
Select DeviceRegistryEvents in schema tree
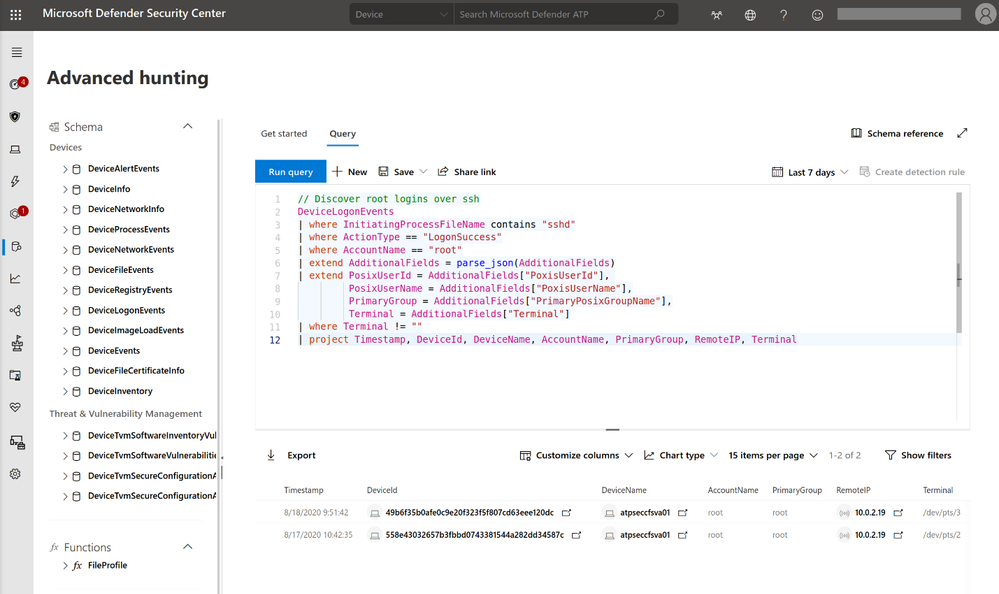pyautogui.click(x=130, y=290)
